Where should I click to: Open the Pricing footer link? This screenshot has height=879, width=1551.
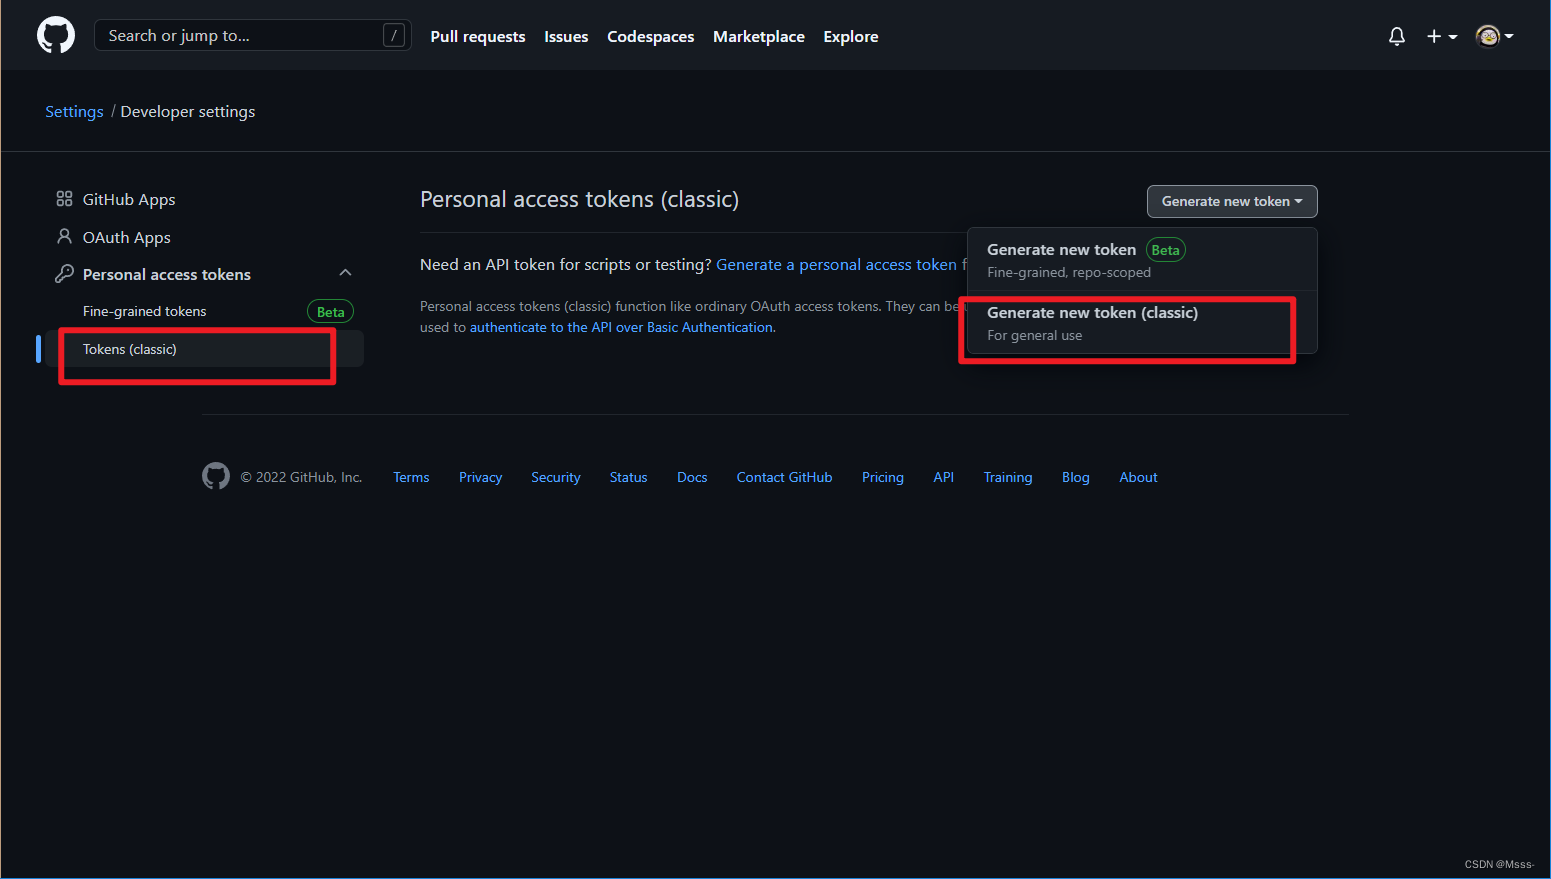[883, 477]
